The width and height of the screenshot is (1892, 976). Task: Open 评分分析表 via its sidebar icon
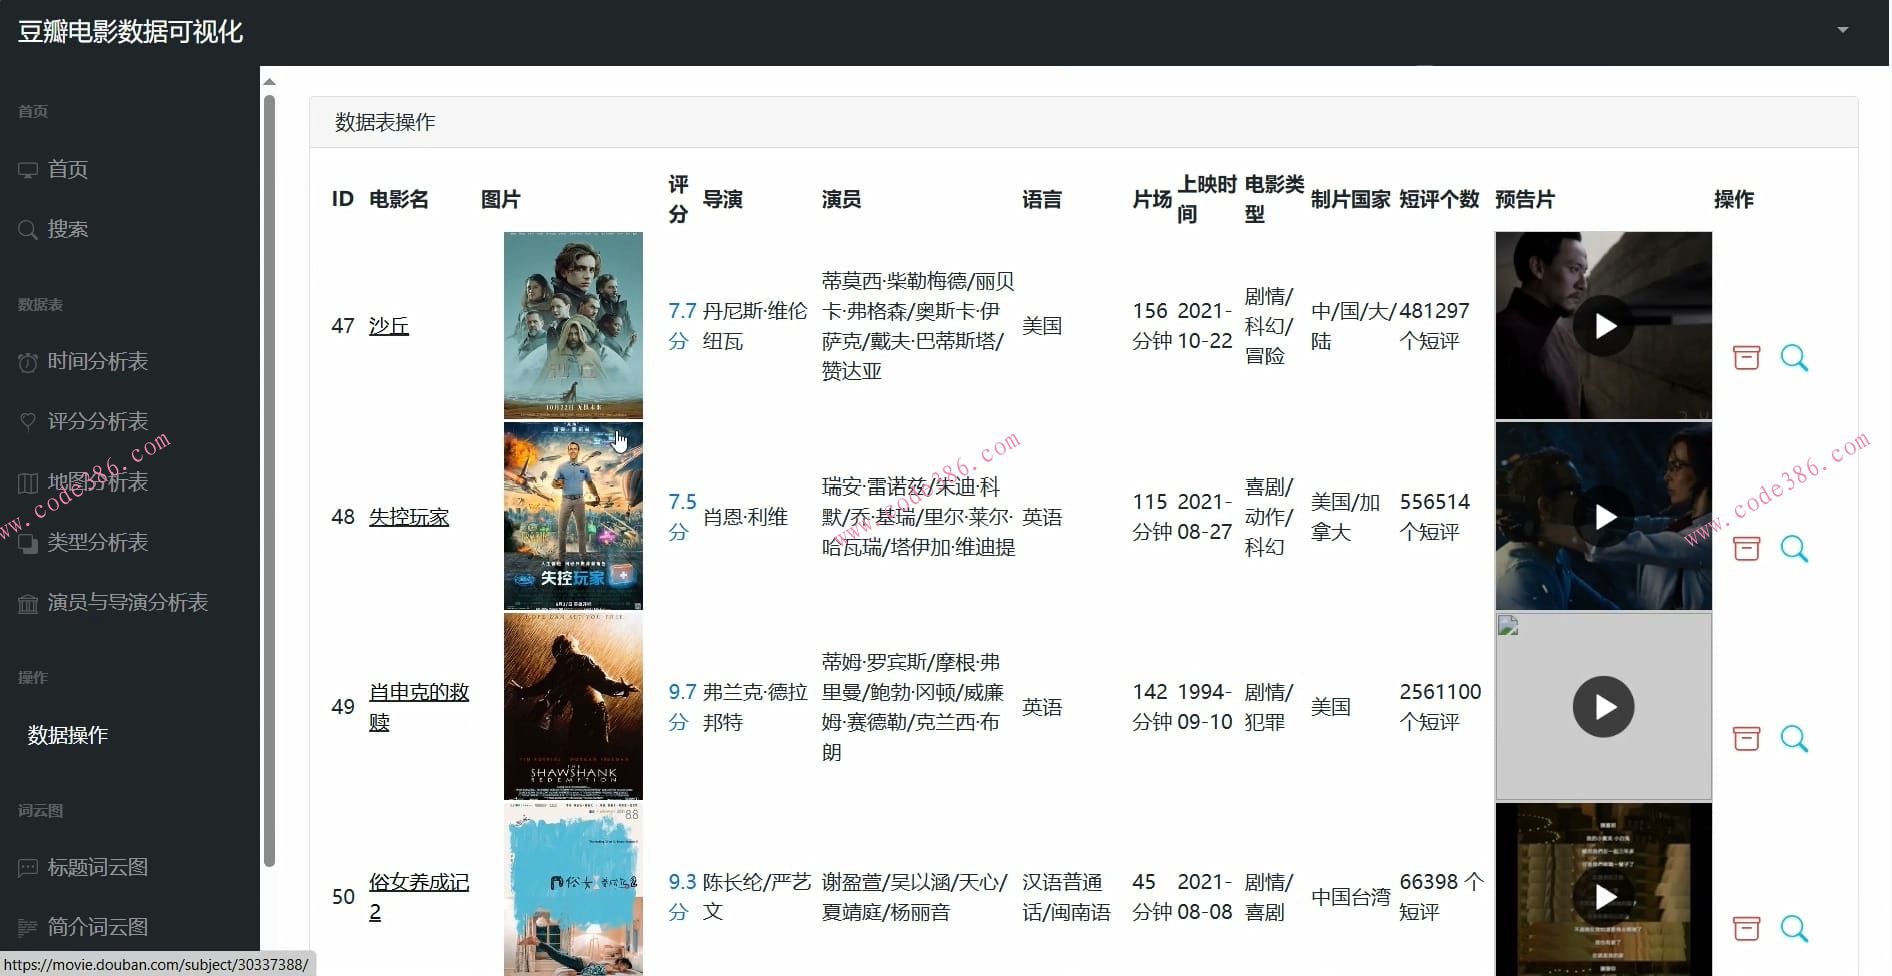click(x=28, y=421)
